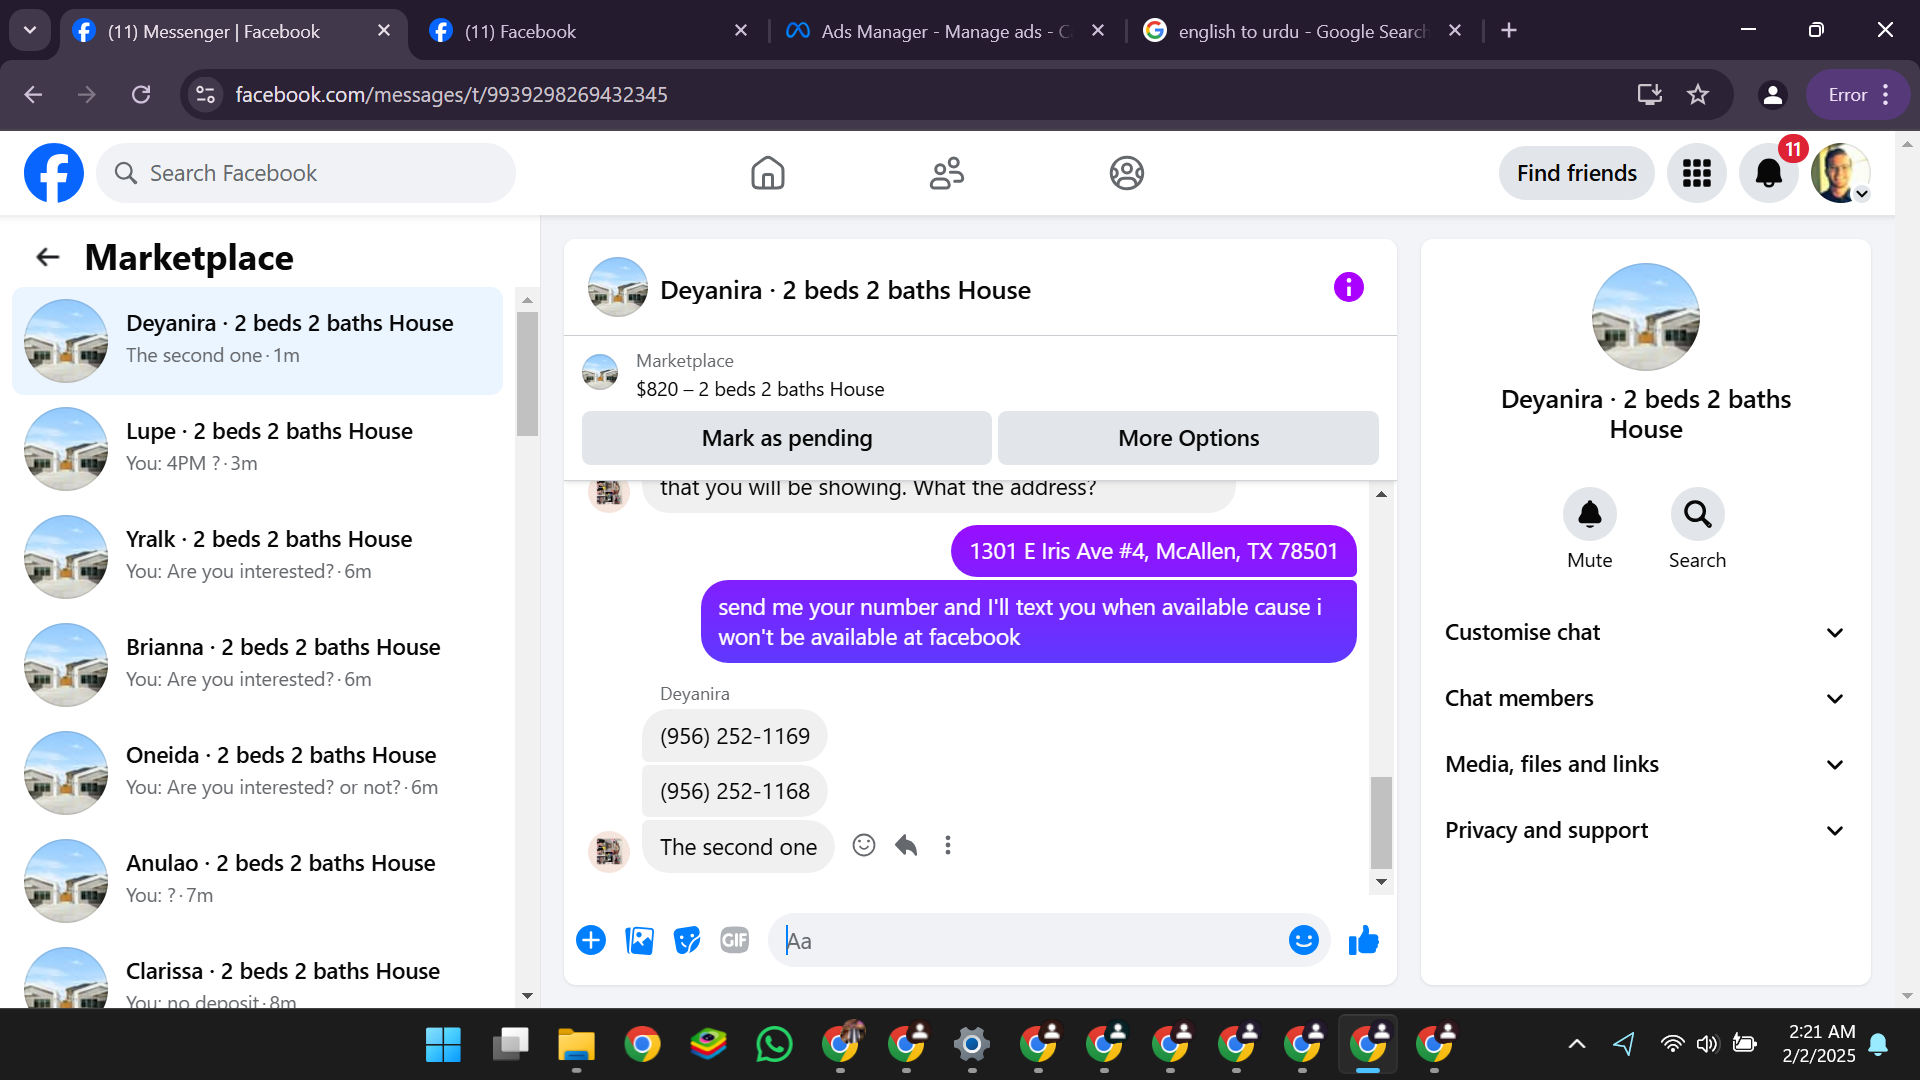The height and width of the screenshot is (1080, 1920).
Task: React to 'The second one' message
Action: (864, 846)
